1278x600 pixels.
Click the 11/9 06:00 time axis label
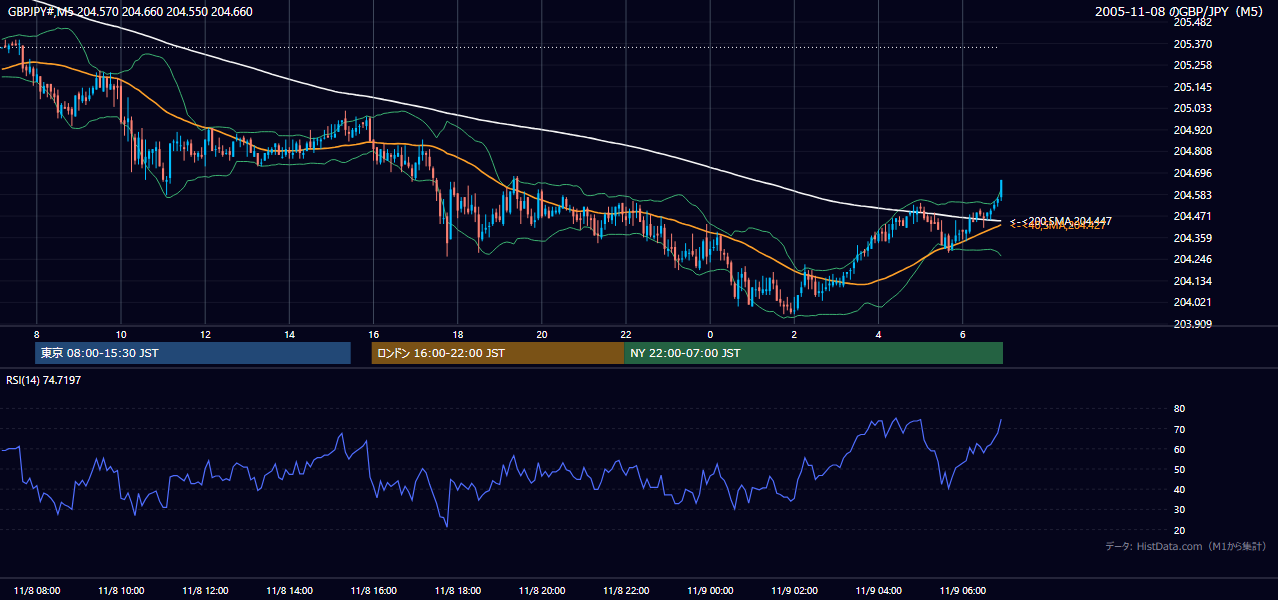962,590
